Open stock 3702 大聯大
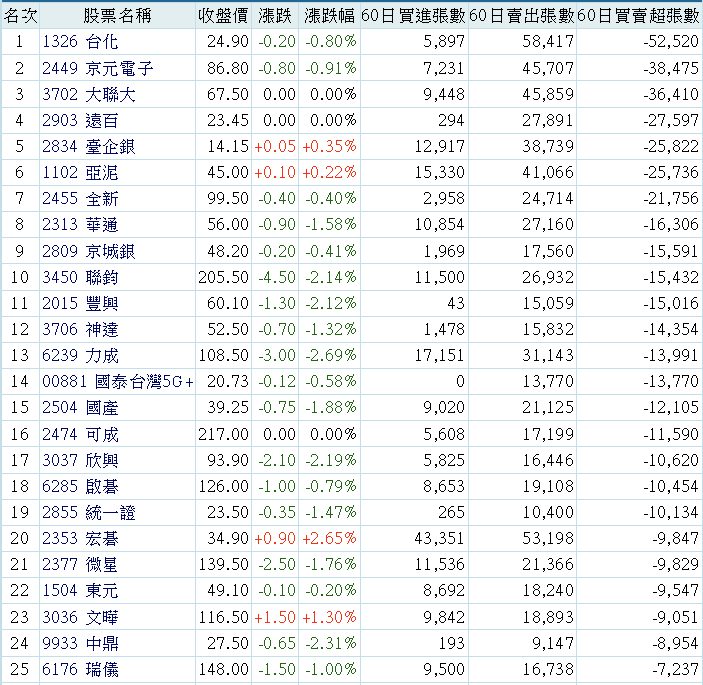 [89, 94]
